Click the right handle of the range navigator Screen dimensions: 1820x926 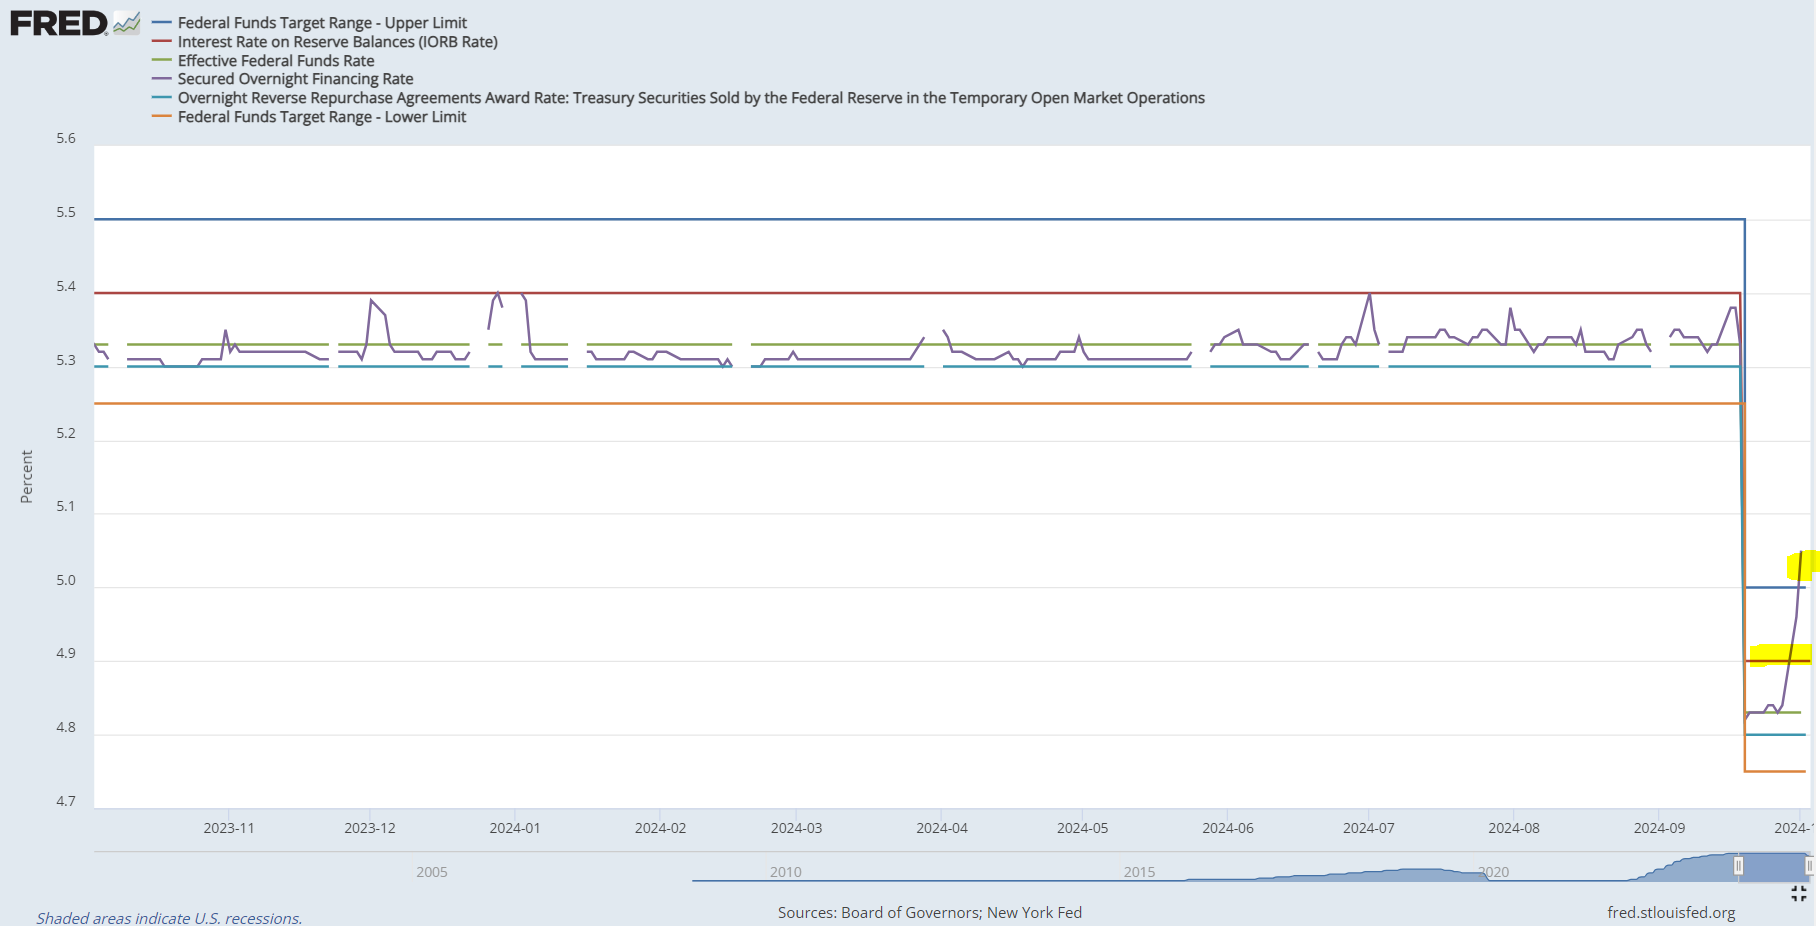(1808, 866)
